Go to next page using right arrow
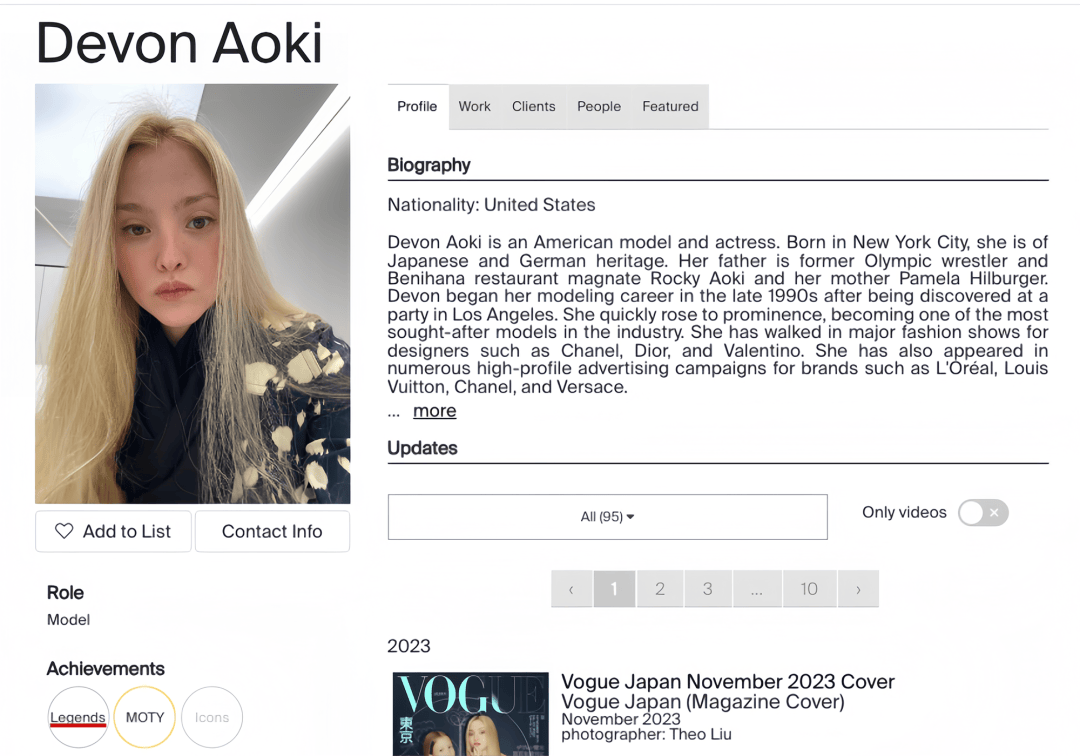 [x=858, y=589]
